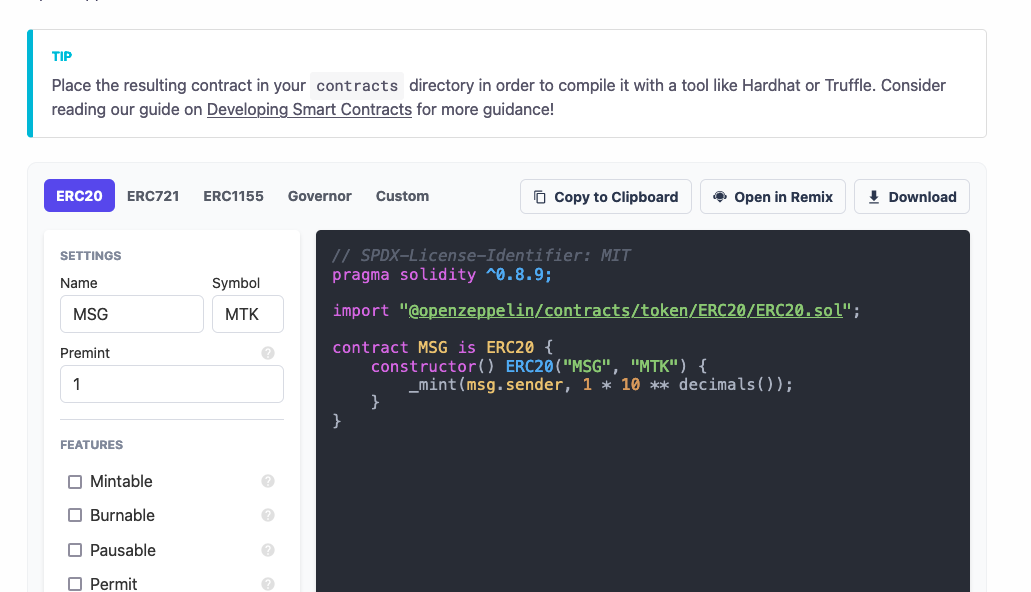Click the 'contracts' inline code text
This screenshot has width=1031, height=592.
(x=357, y=86)
